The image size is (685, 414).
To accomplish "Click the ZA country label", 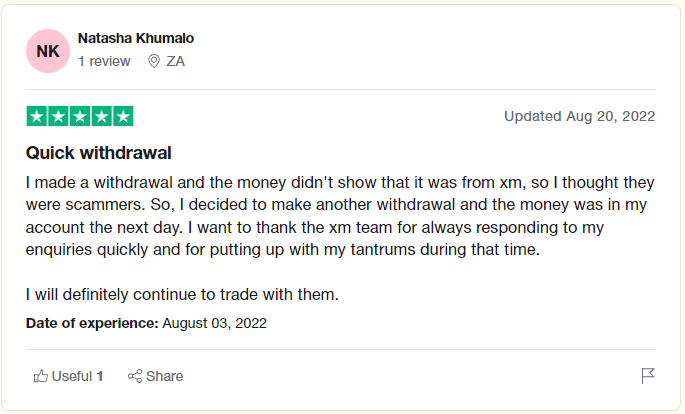I will pyautogui.click(x=176, y=61).
